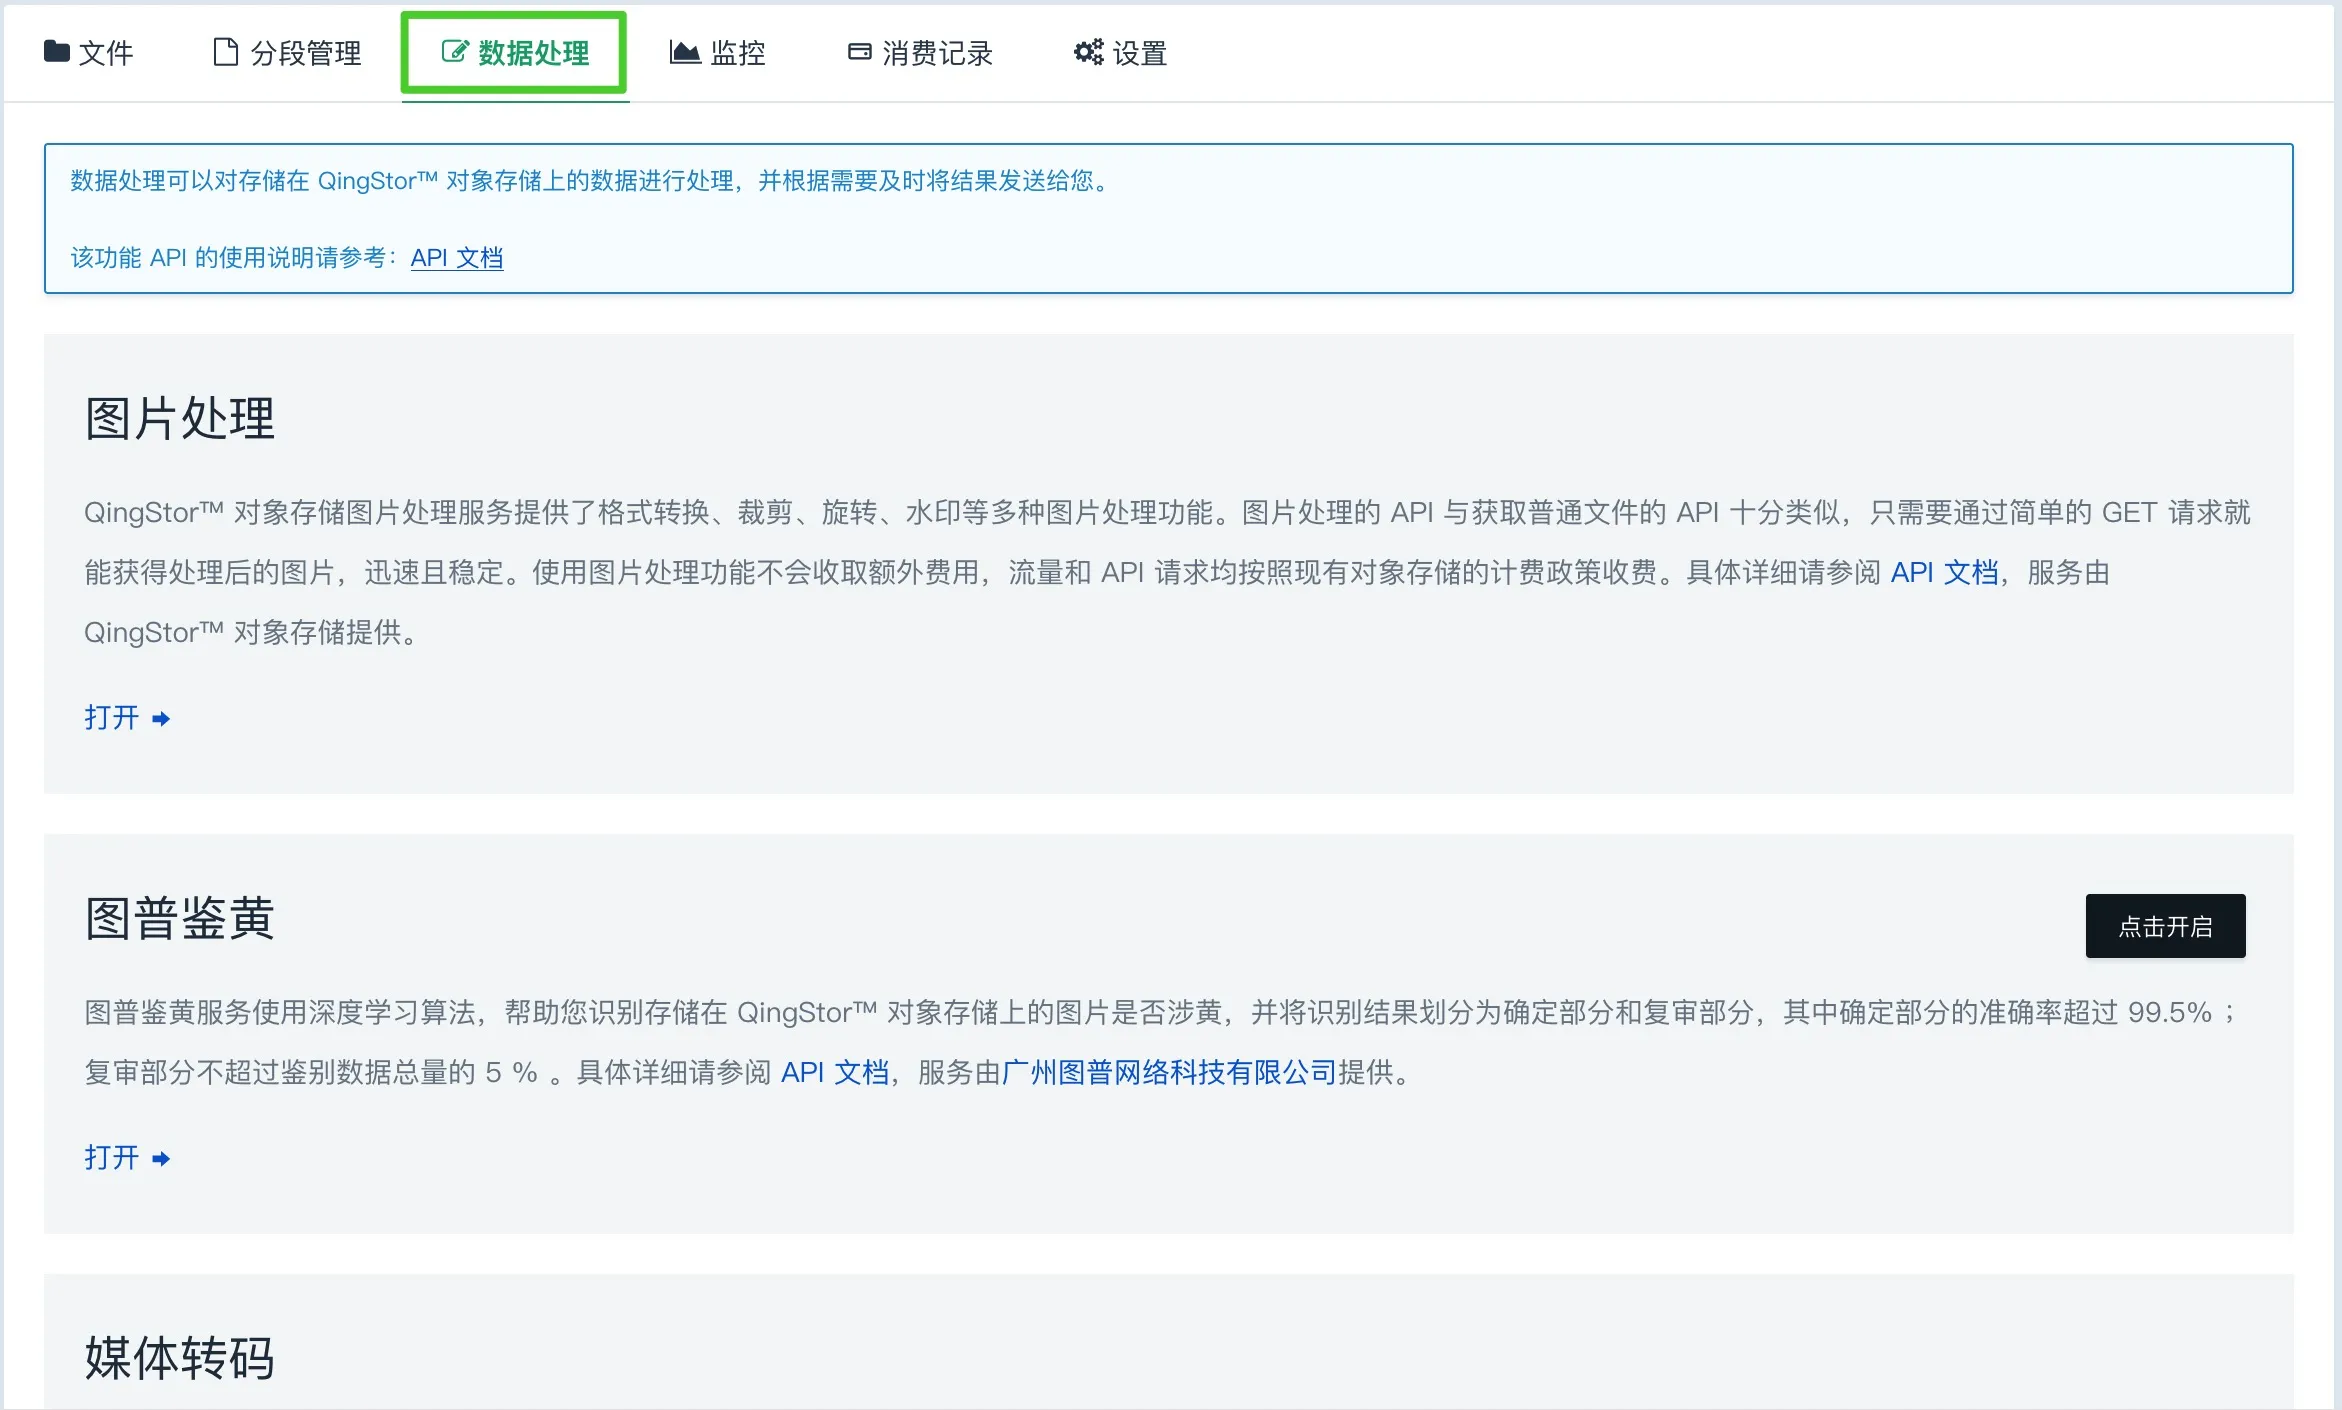Viewport: 2342px width, 1410px height.
Task: Open the 分段管理 tab
Action: pyautogui.click(x=305, y=53)
